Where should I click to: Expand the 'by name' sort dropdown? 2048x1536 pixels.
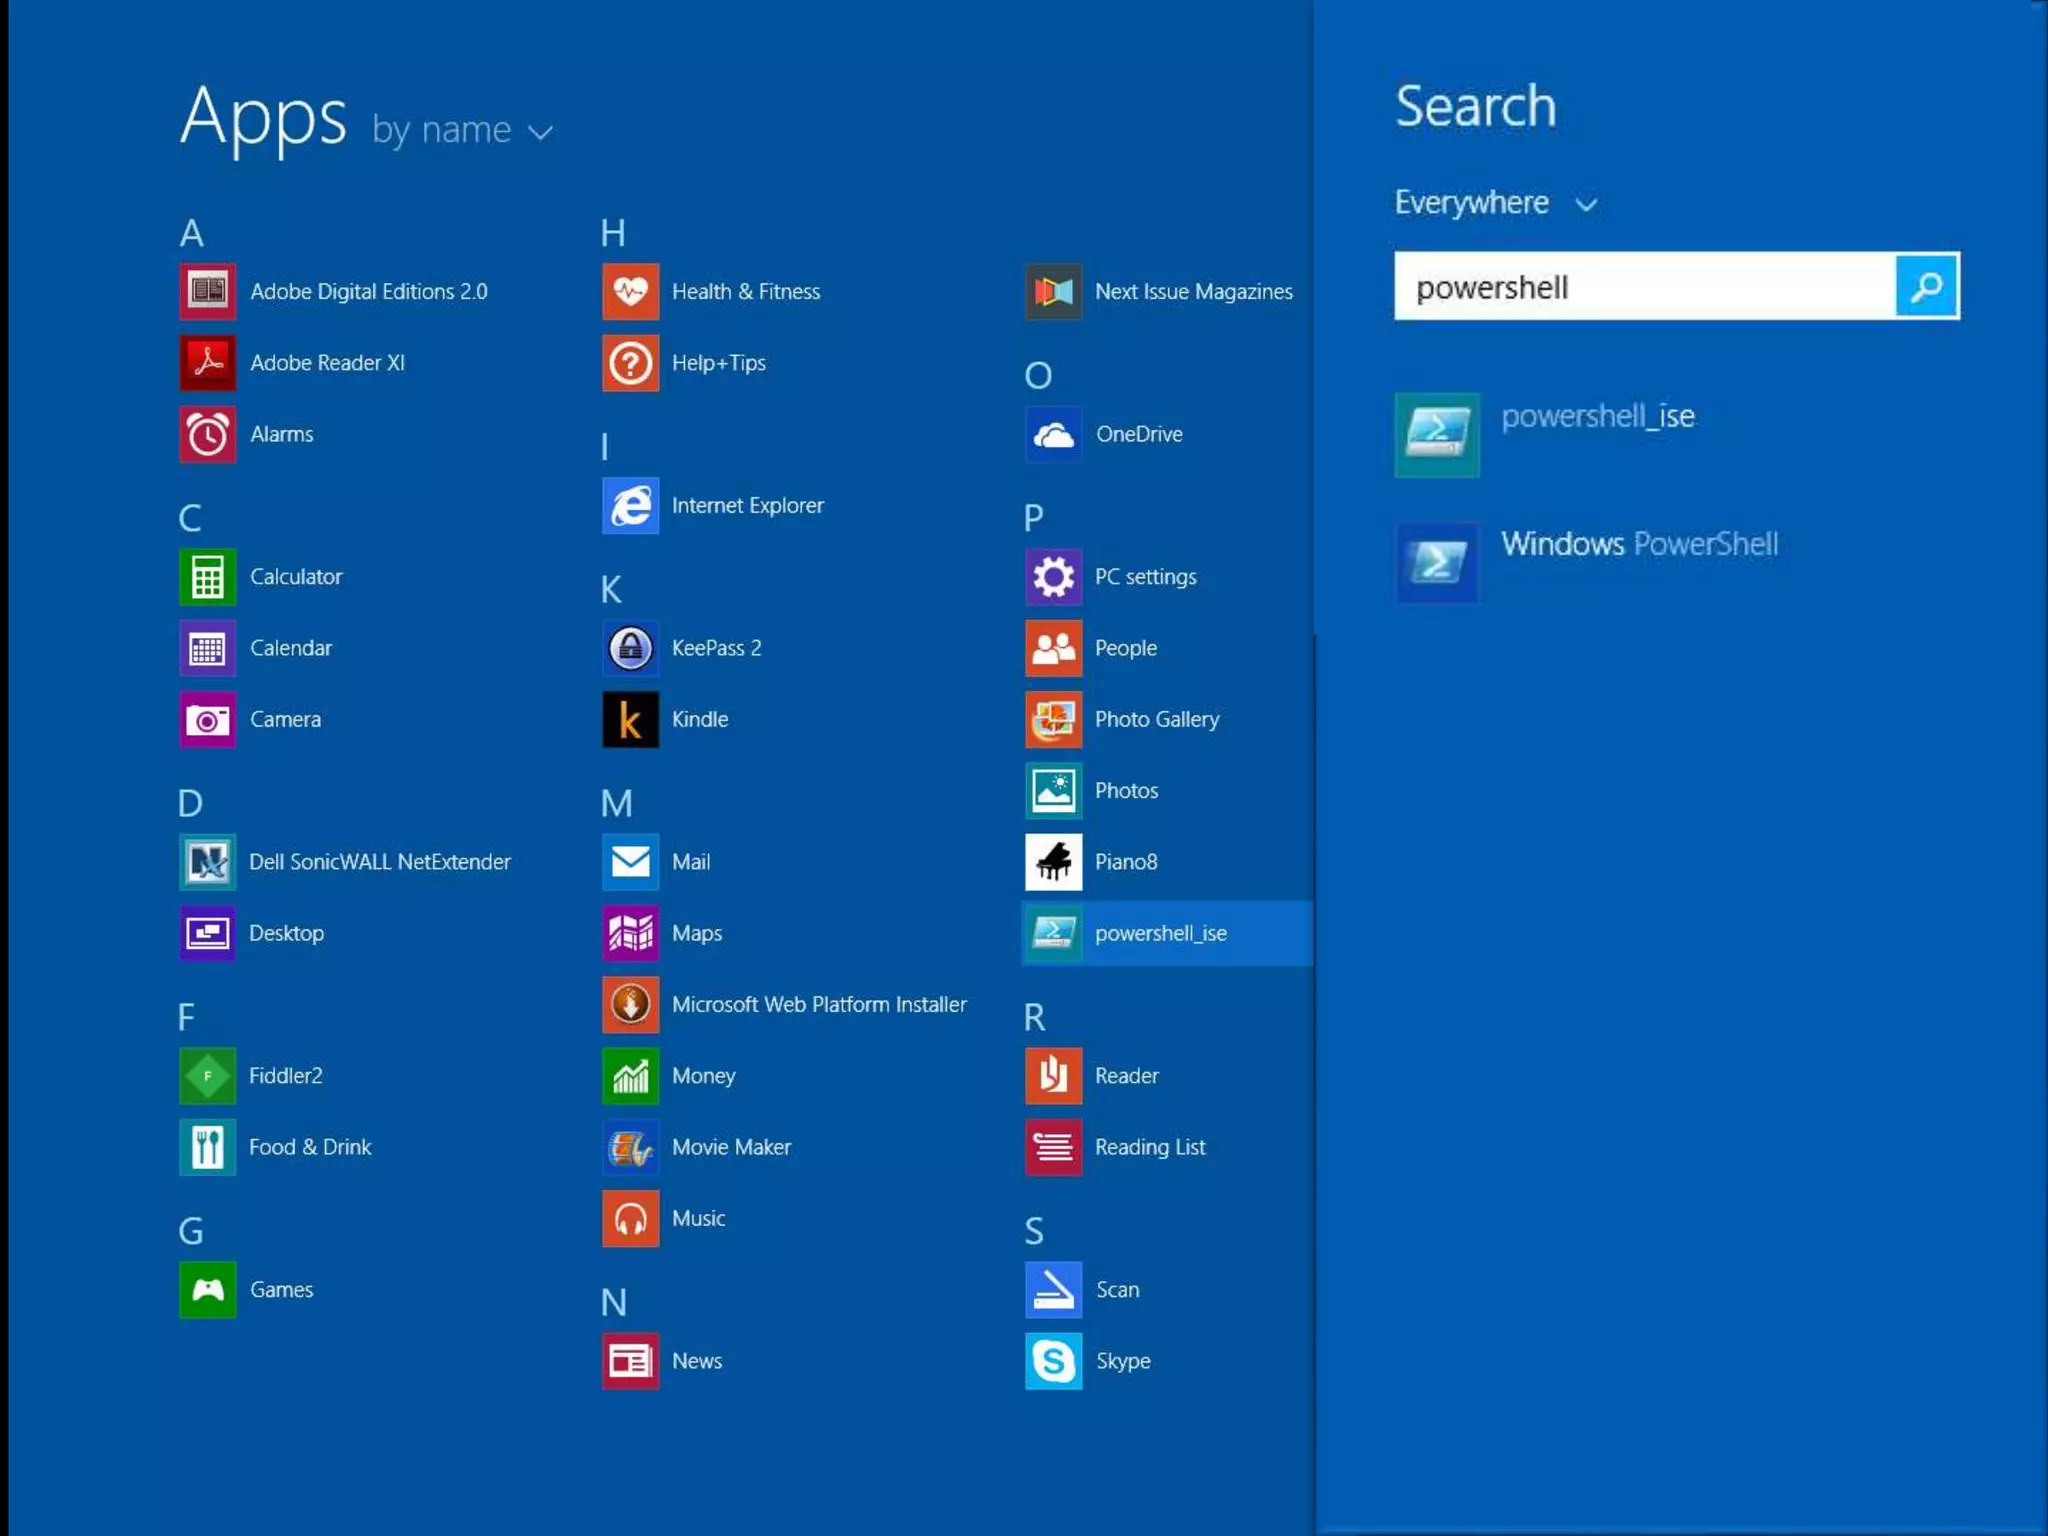coord(462,131)
